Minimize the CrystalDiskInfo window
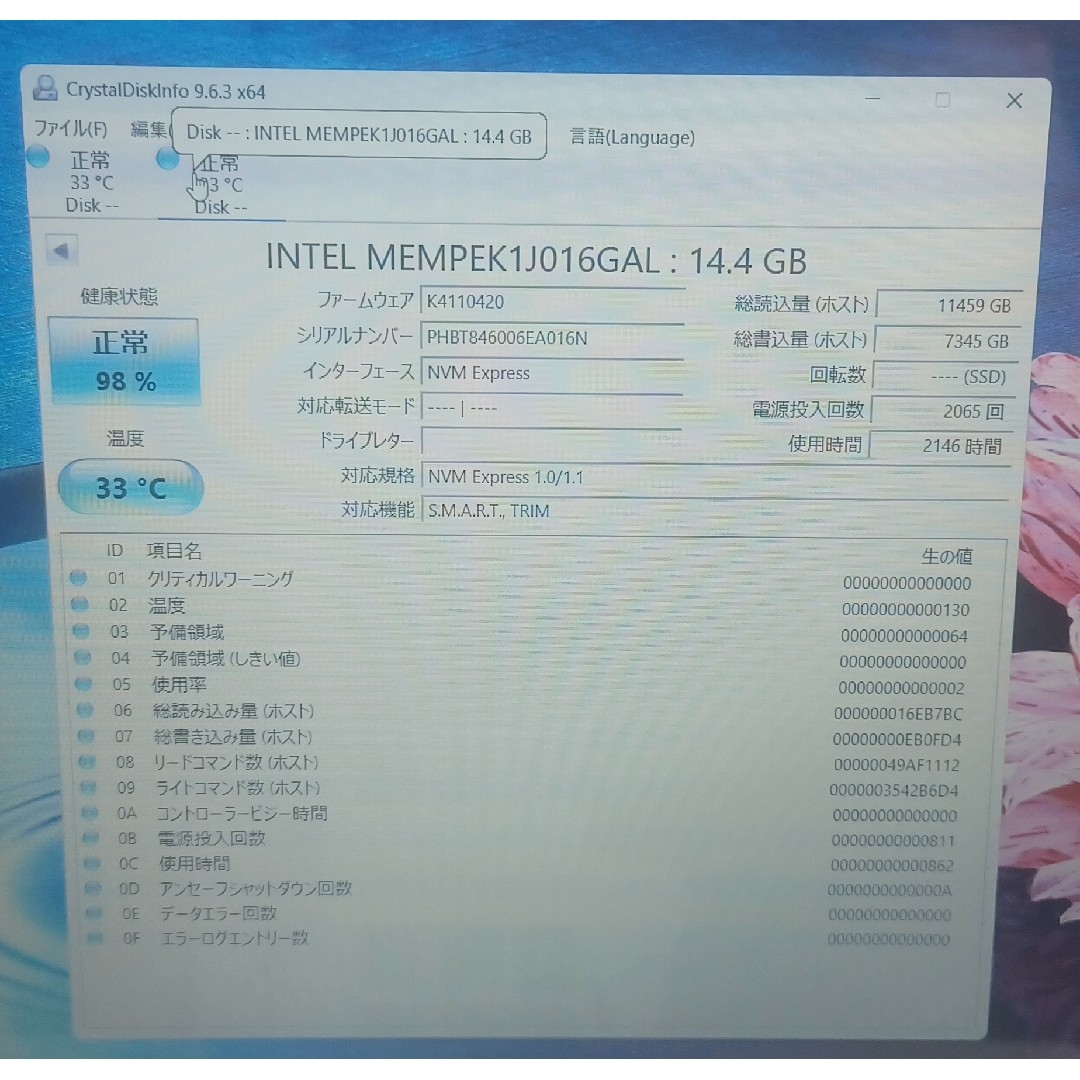Image resolution: width=1080 pixels, height=1080 pixels. (873, 98)
